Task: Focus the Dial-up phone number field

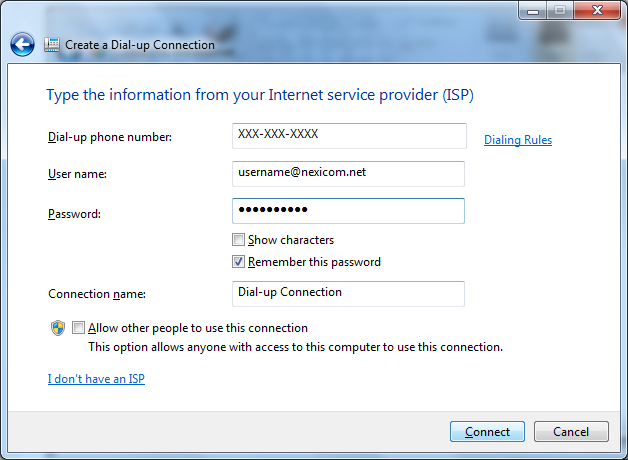Action: [349, 136]
